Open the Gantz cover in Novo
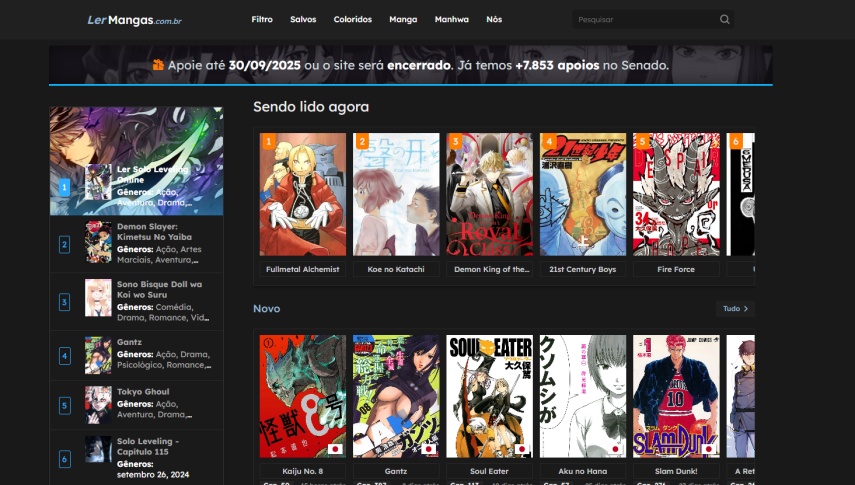This screenshot has width=855, height=485. pos(396,396)
